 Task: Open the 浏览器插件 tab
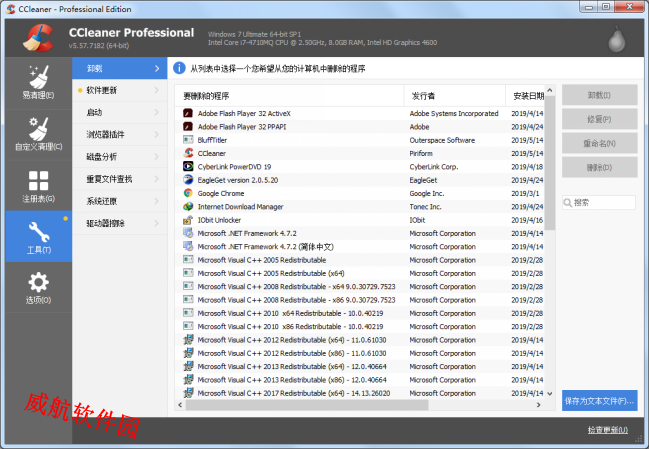[x=120, y=134]
